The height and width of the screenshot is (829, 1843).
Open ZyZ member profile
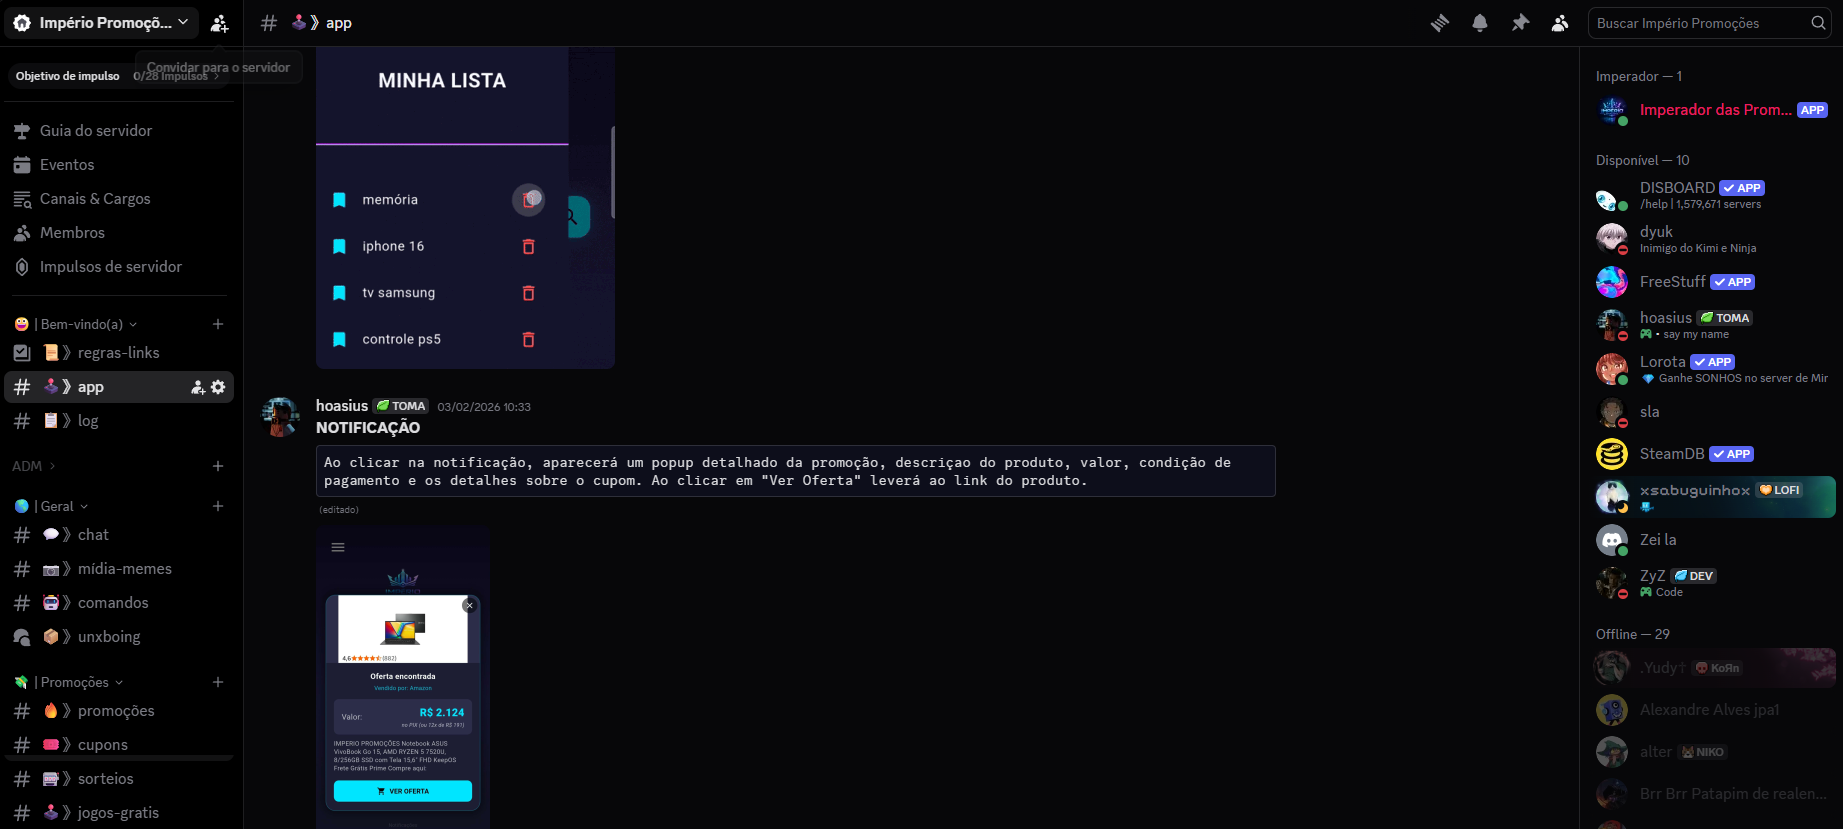(1712, 583)
